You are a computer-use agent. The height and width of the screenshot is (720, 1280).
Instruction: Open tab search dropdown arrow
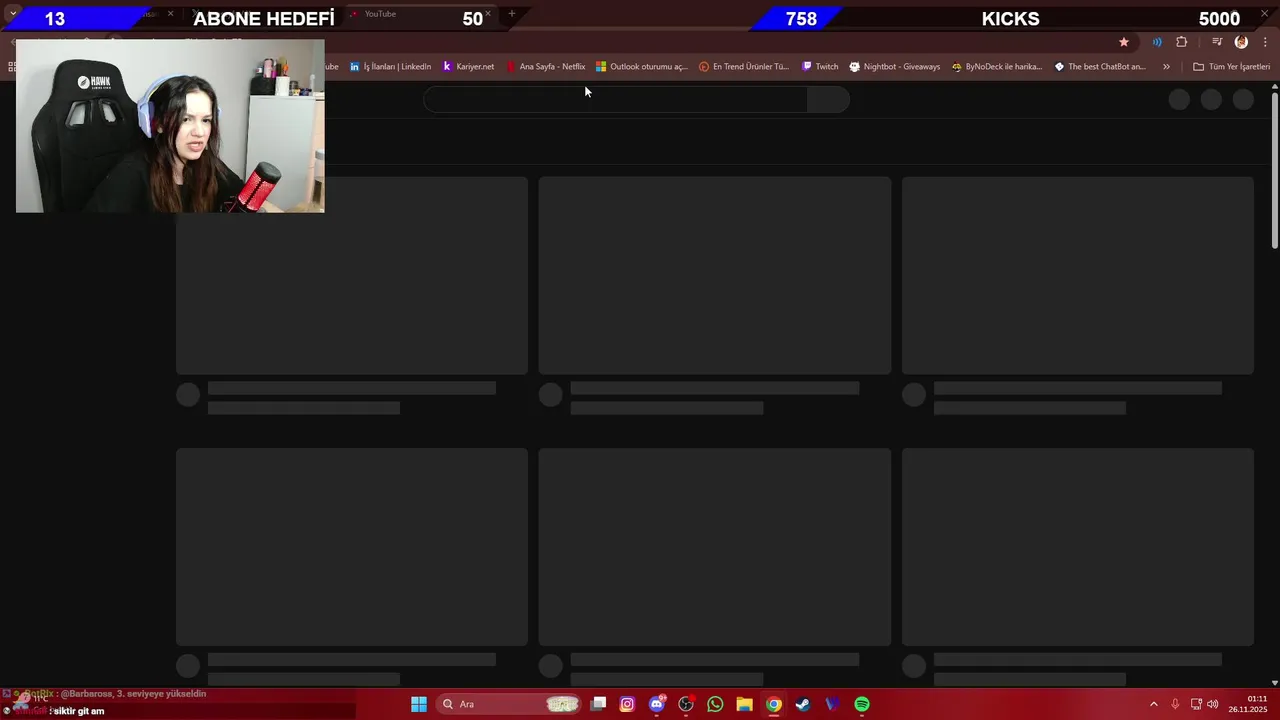coord(12,13)
